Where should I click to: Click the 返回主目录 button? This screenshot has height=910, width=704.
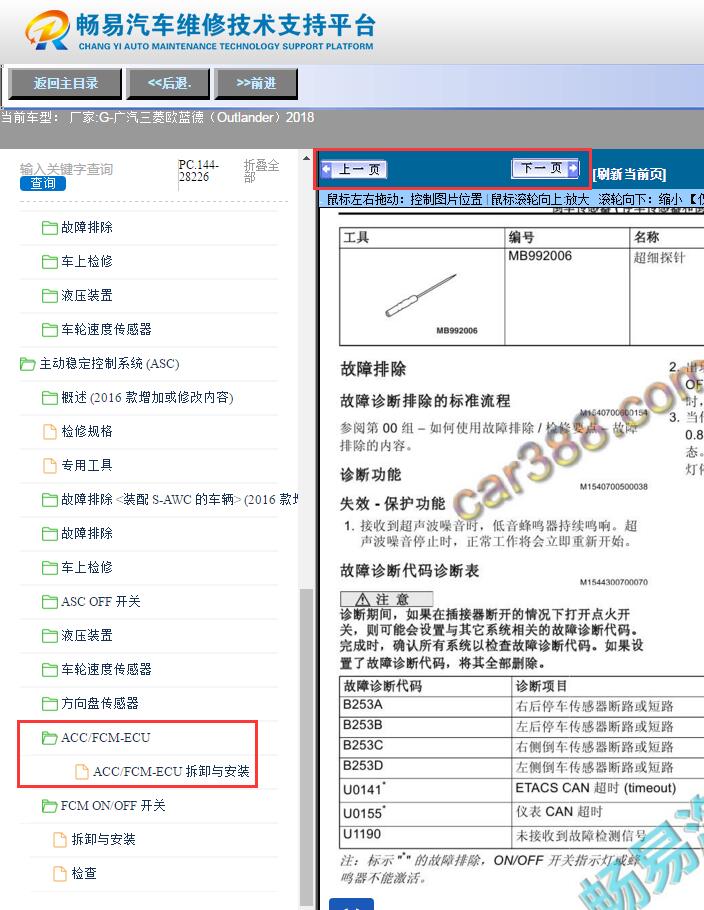click(x=65, y=84)
